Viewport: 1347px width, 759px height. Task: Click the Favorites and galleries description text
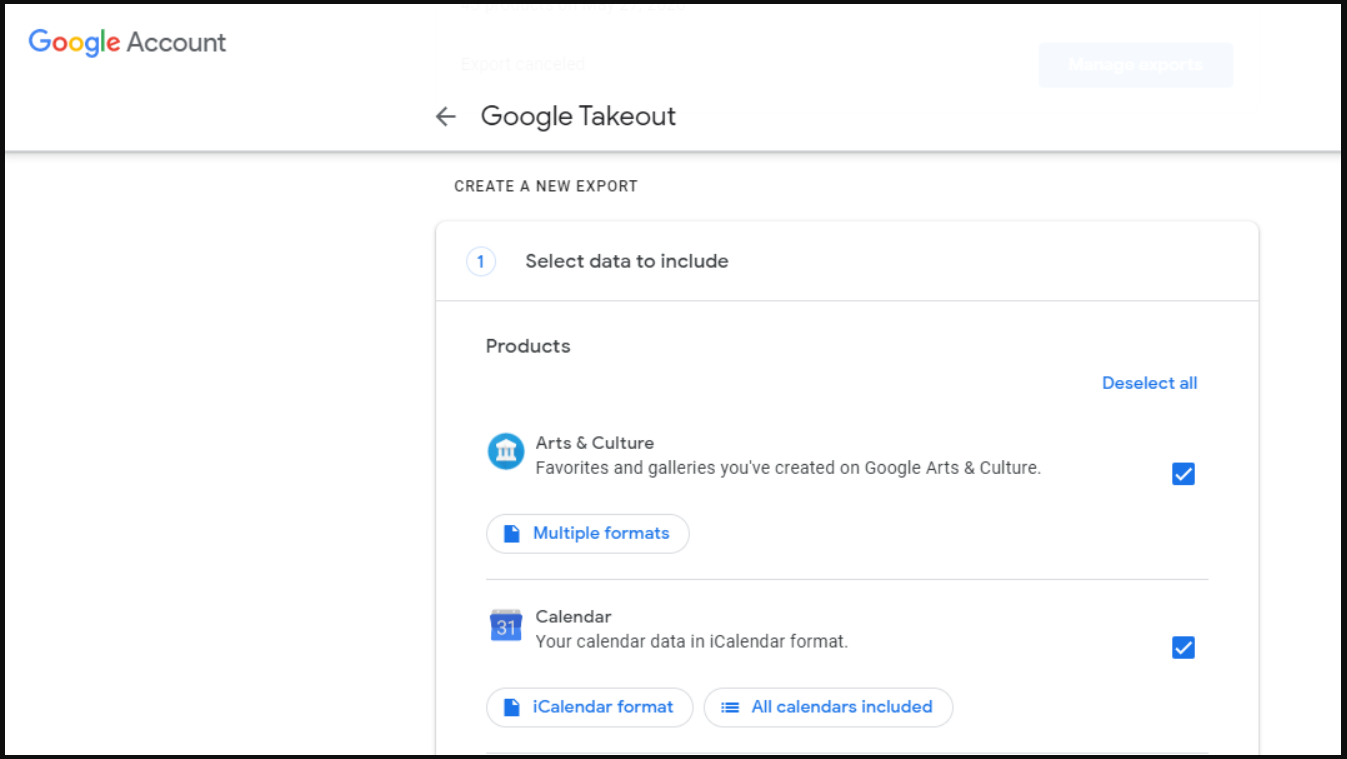pos(788,468)
